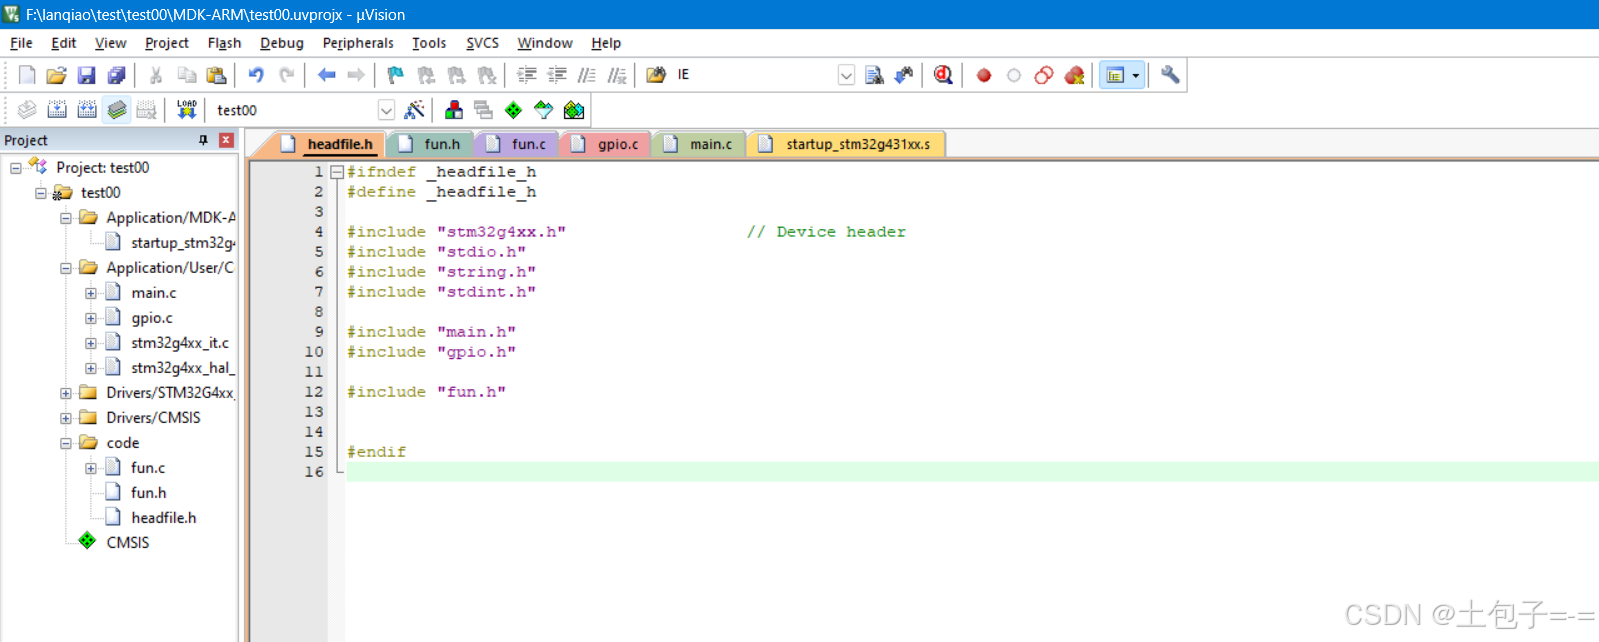
Task: Collapse the Application/User/C group
Action: click(66, 268)
